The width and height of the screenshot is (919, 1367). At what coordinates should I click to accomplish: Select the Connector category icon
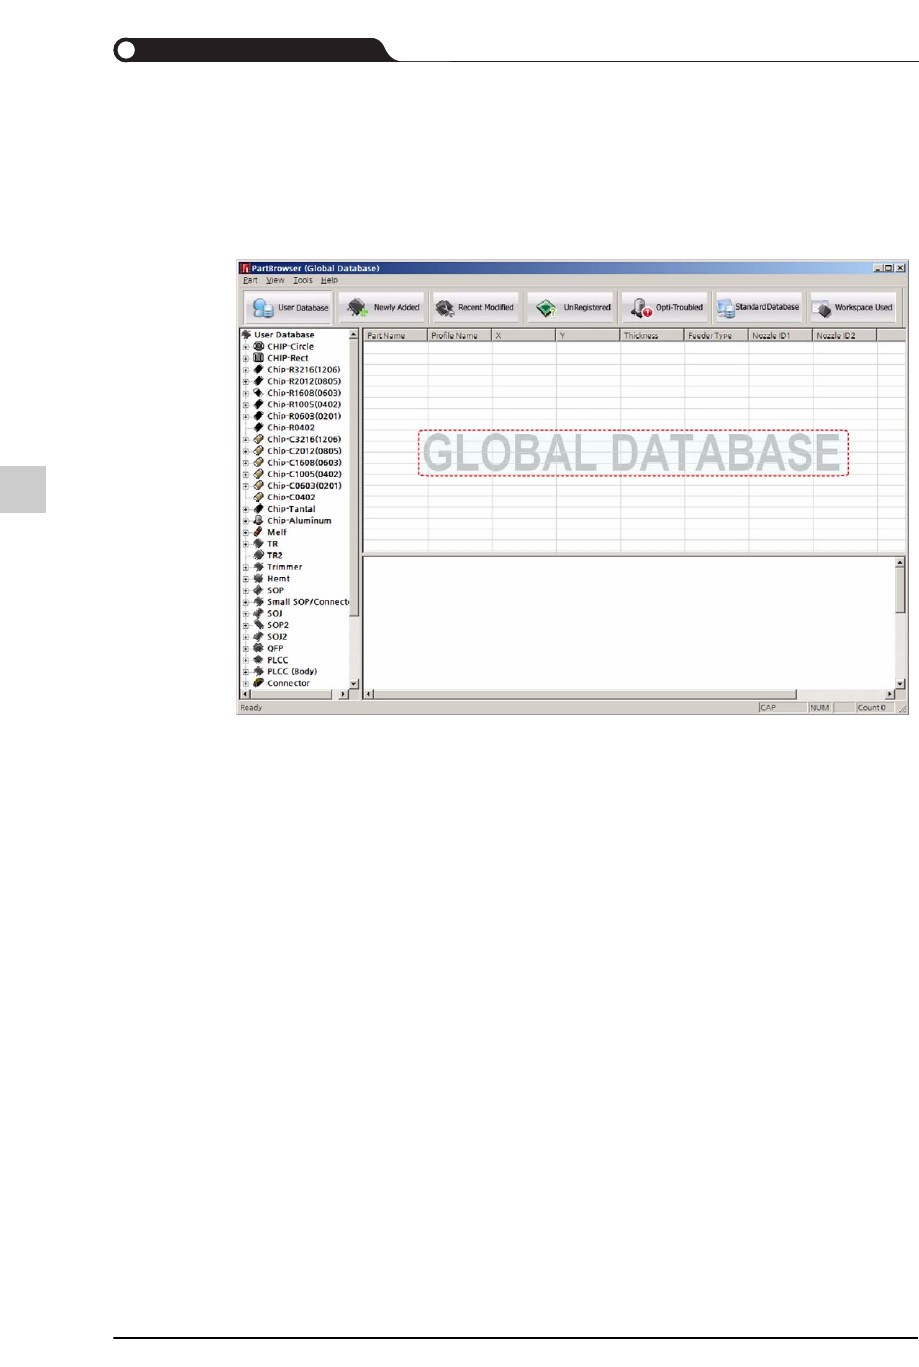tap(259, 683)
